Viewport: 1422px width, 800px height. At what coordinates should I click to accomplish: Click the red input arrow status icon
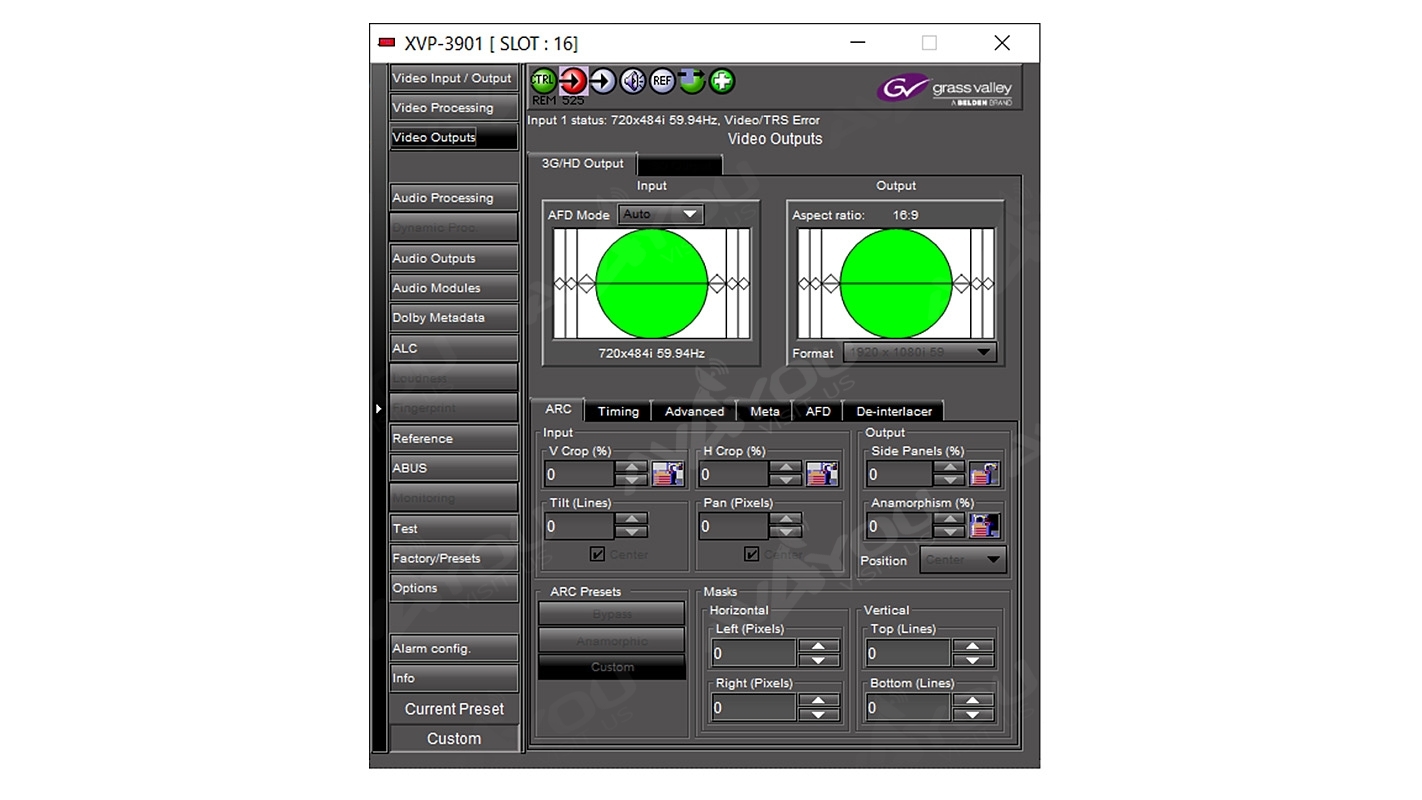[x=573, y=81]
